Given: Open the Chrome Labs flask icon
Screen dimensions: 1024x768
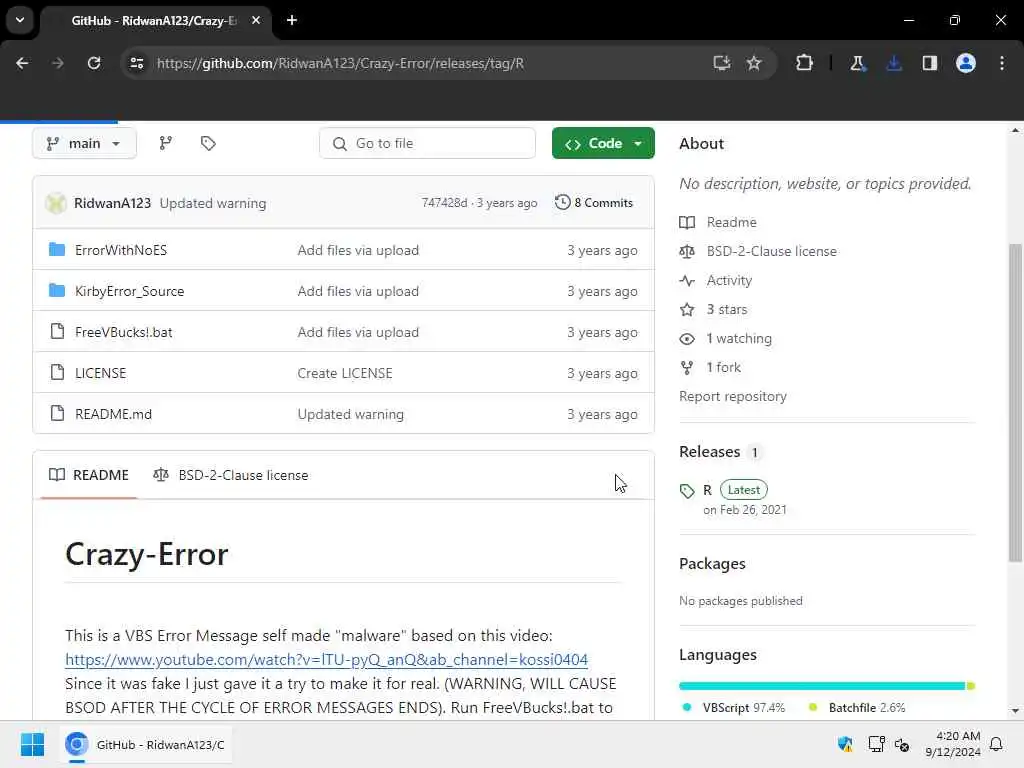Looking at the screenshot, I should pyautogui.click(x=857, y=63).
